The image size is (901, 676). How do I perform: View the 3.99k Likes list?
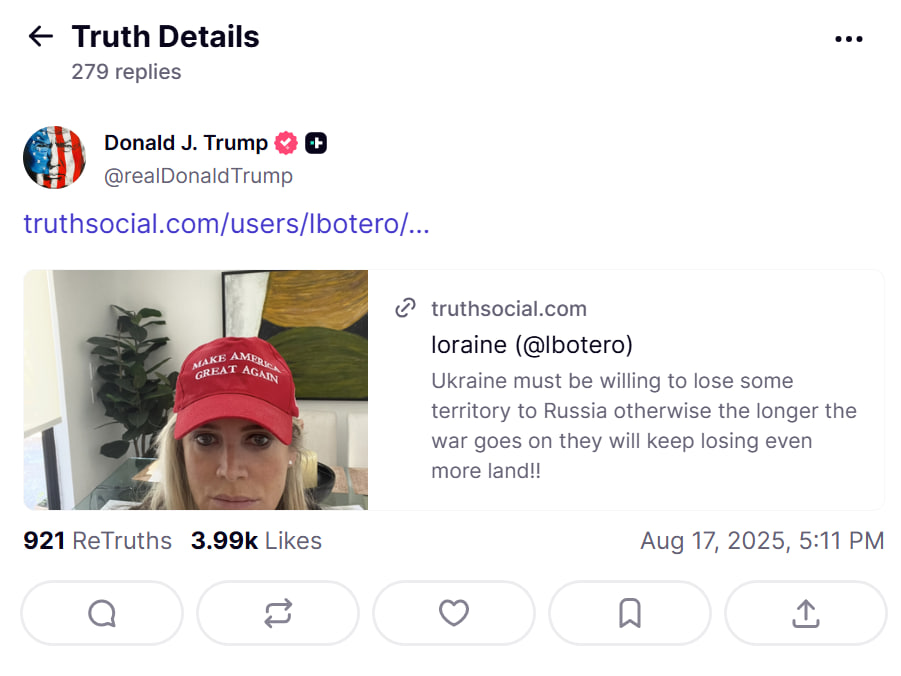click(256, 541)
